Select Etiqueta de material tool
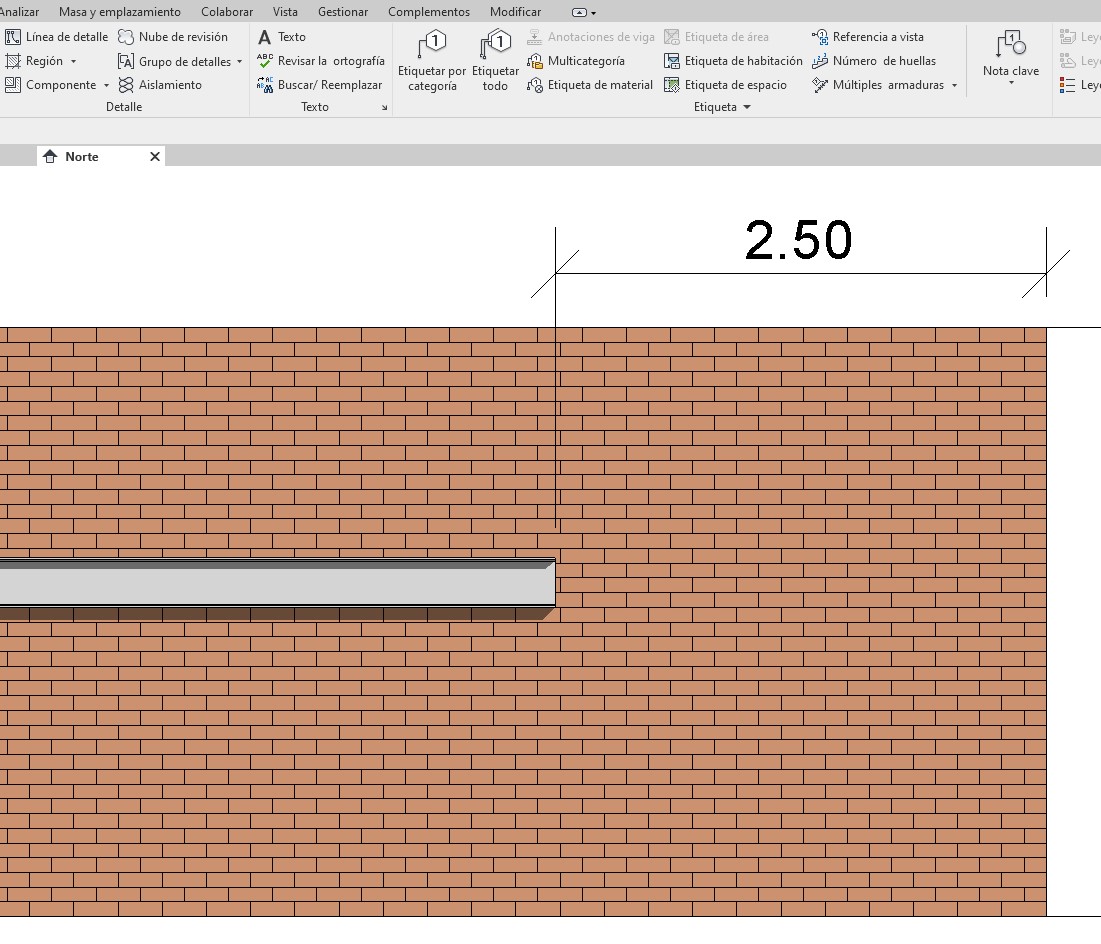This screenshot has width=1101, height=944. (x=589, y=85)
